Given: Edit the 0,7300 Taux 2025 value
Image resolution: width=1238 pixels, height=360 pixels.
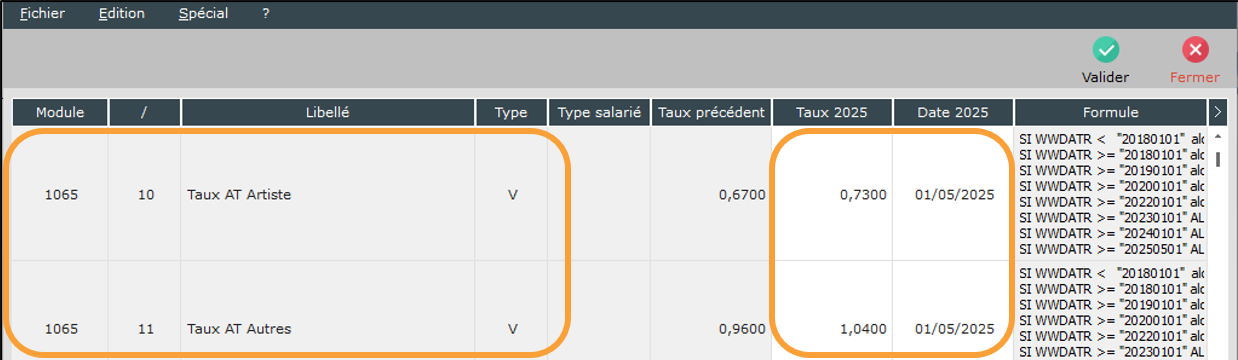Looking at the screenshot, I should click(x=863, y=195).
